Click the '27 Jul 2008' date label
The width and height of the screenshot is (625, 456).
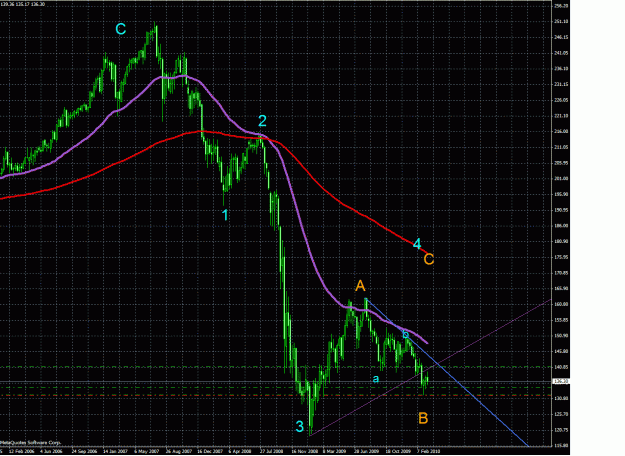click(x=273, y=452)
